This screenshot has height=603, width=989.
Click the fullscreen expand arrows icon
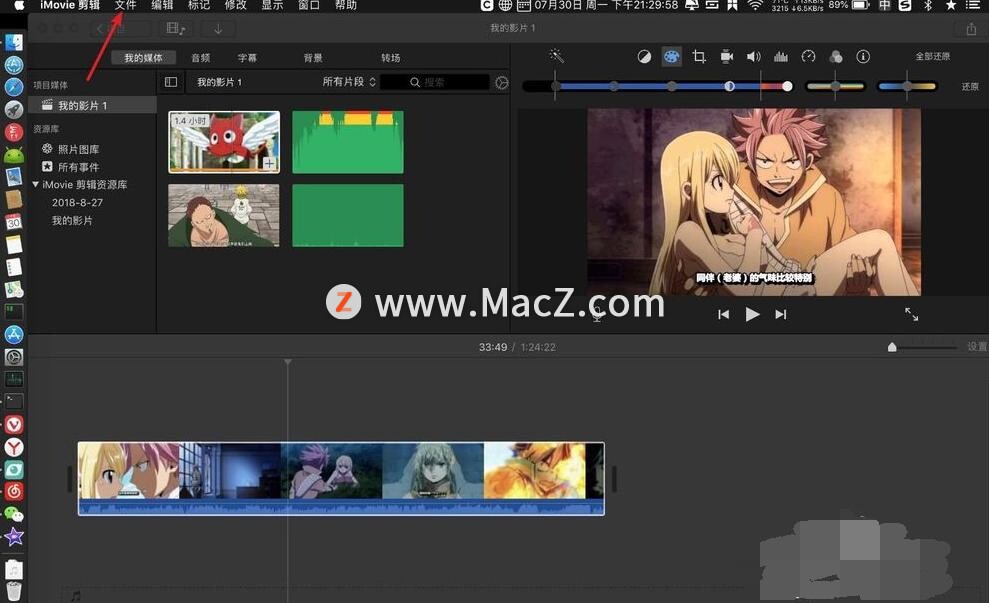tap(911, 314)
